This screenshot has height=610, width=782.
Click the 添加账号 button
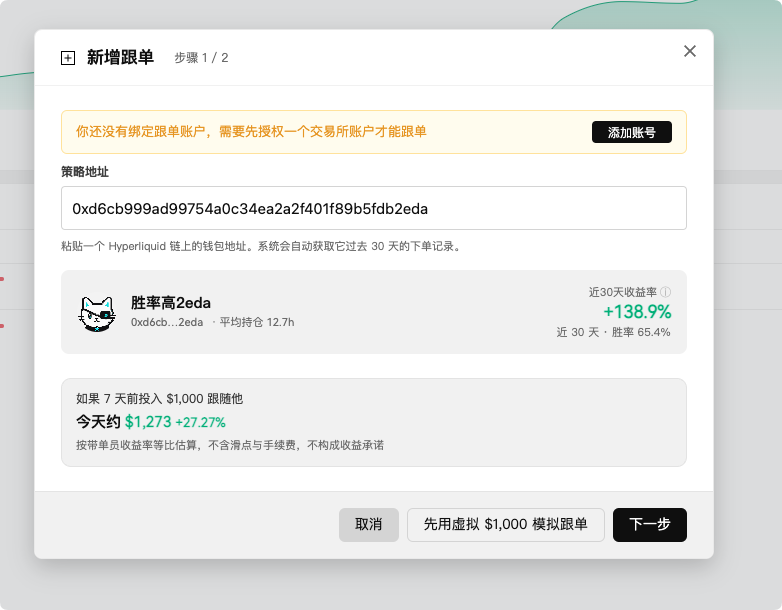pos(631,132)
